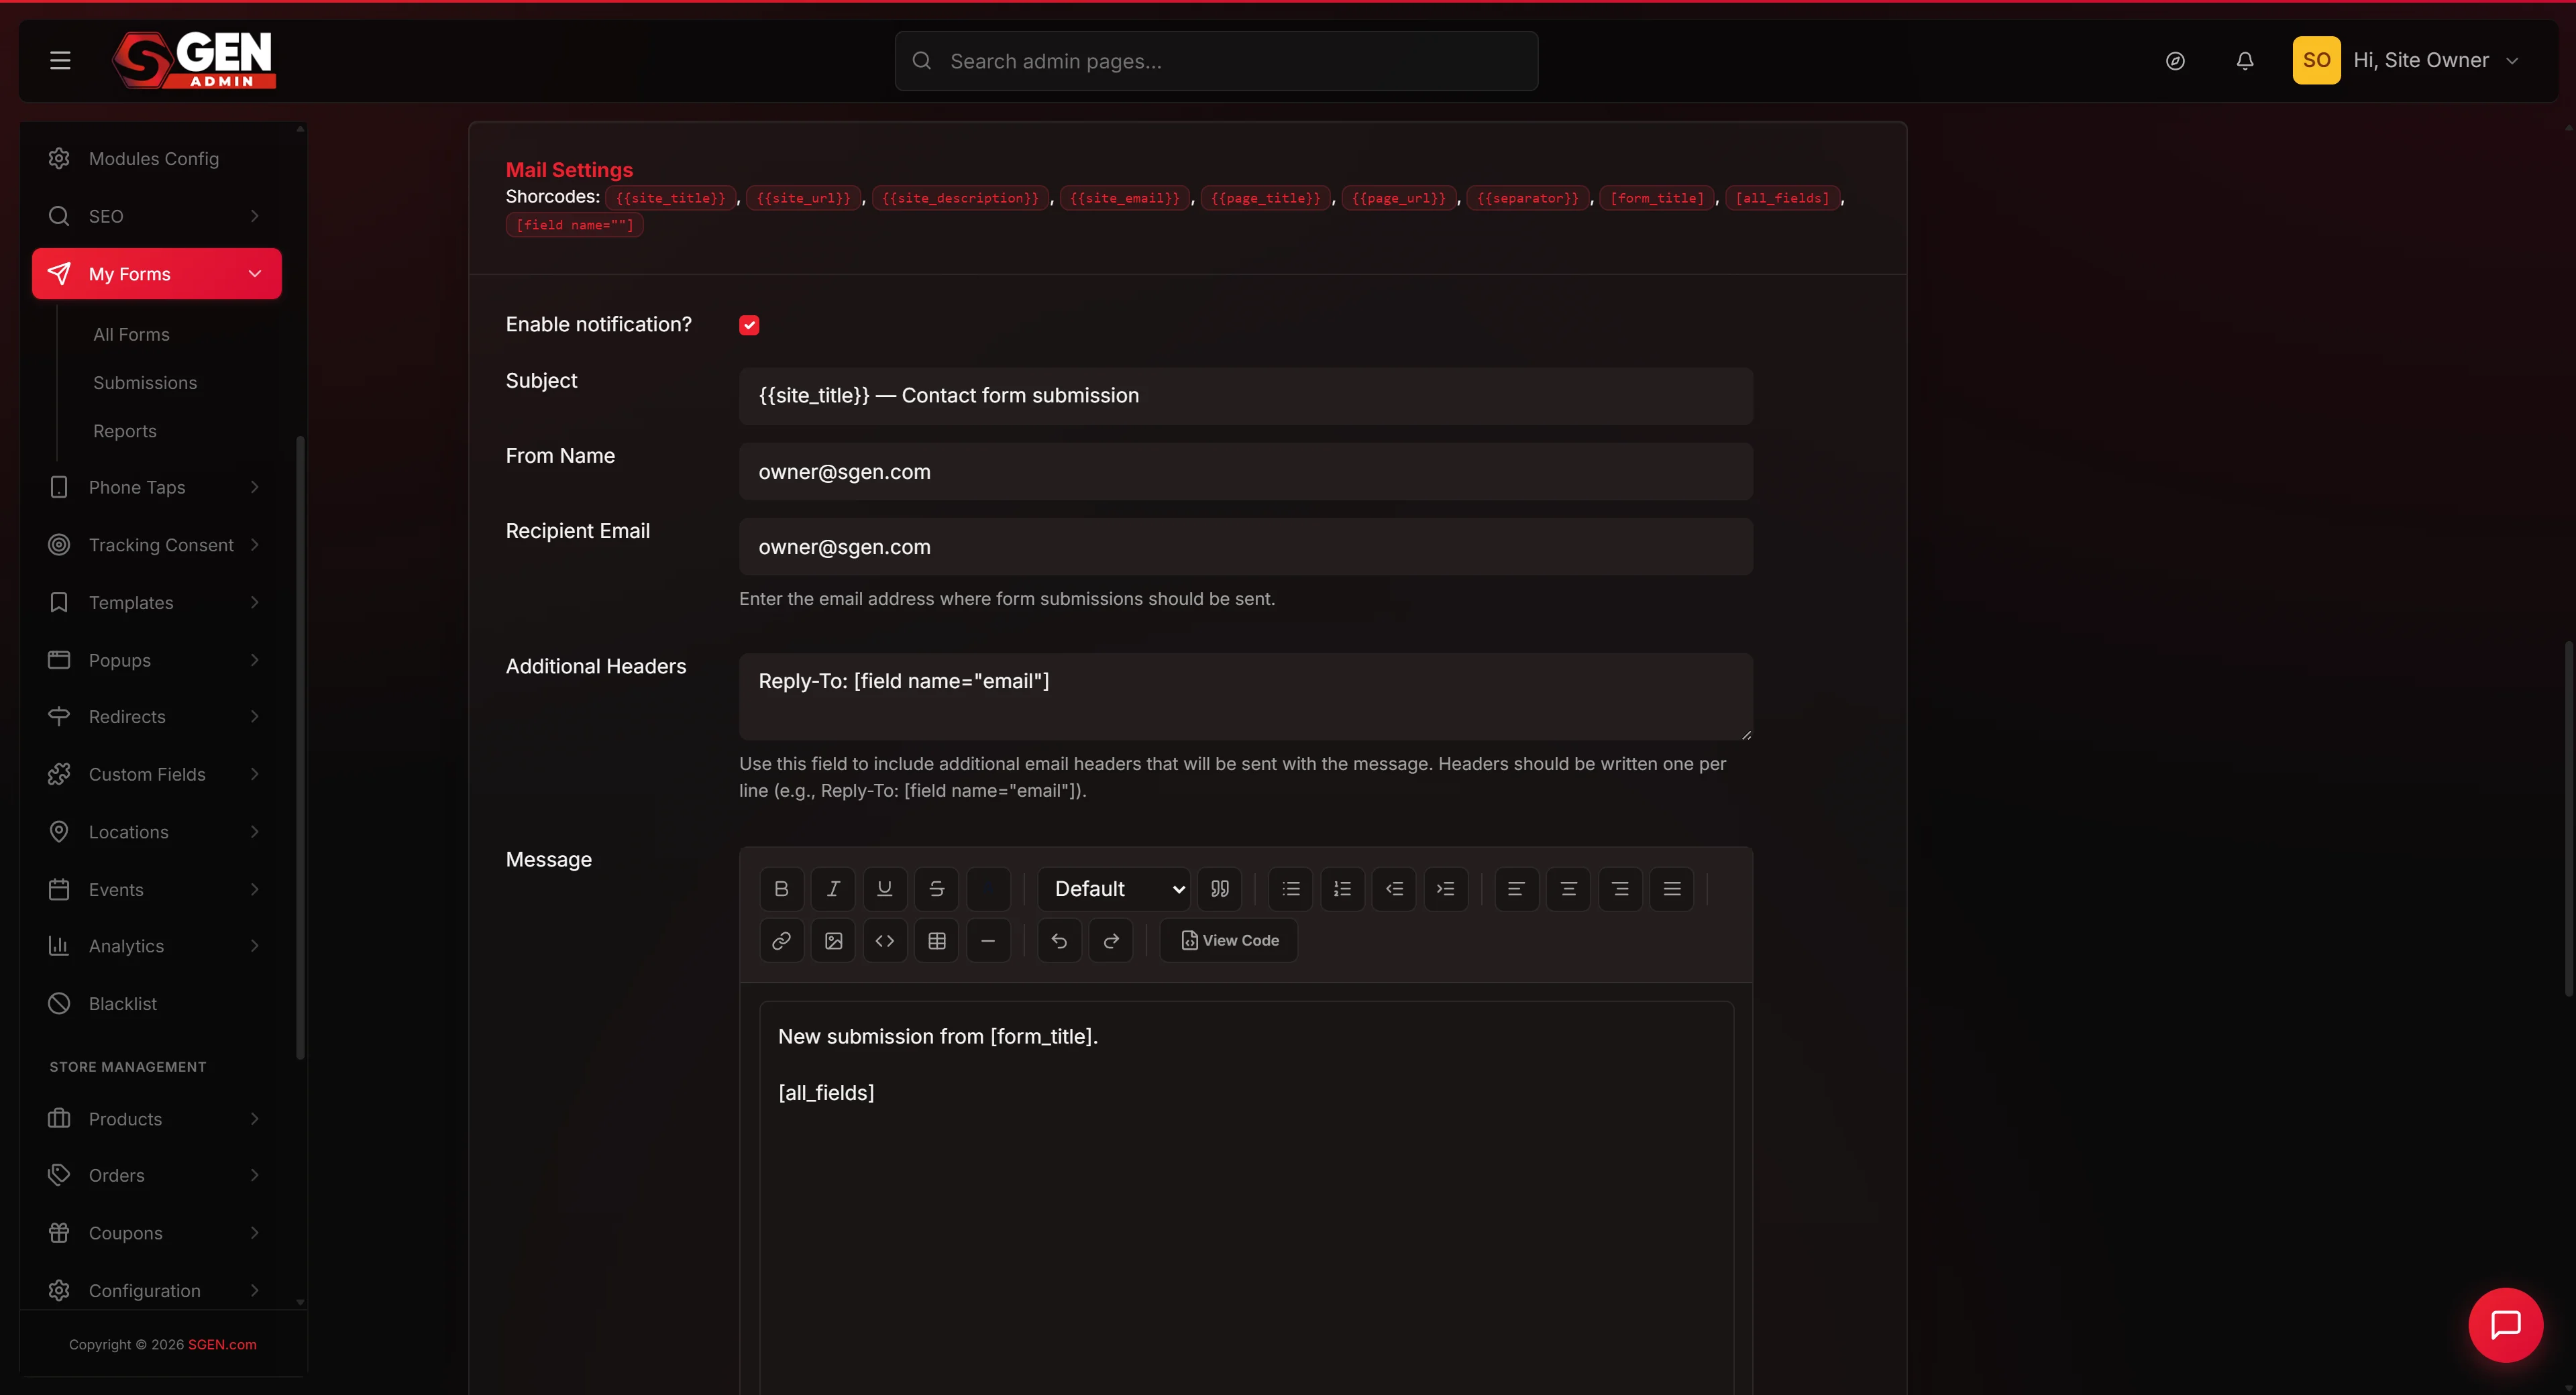This screenshot has height=1395, width=2576.
Task: Insert an image into the message
Action: (833, 941)
